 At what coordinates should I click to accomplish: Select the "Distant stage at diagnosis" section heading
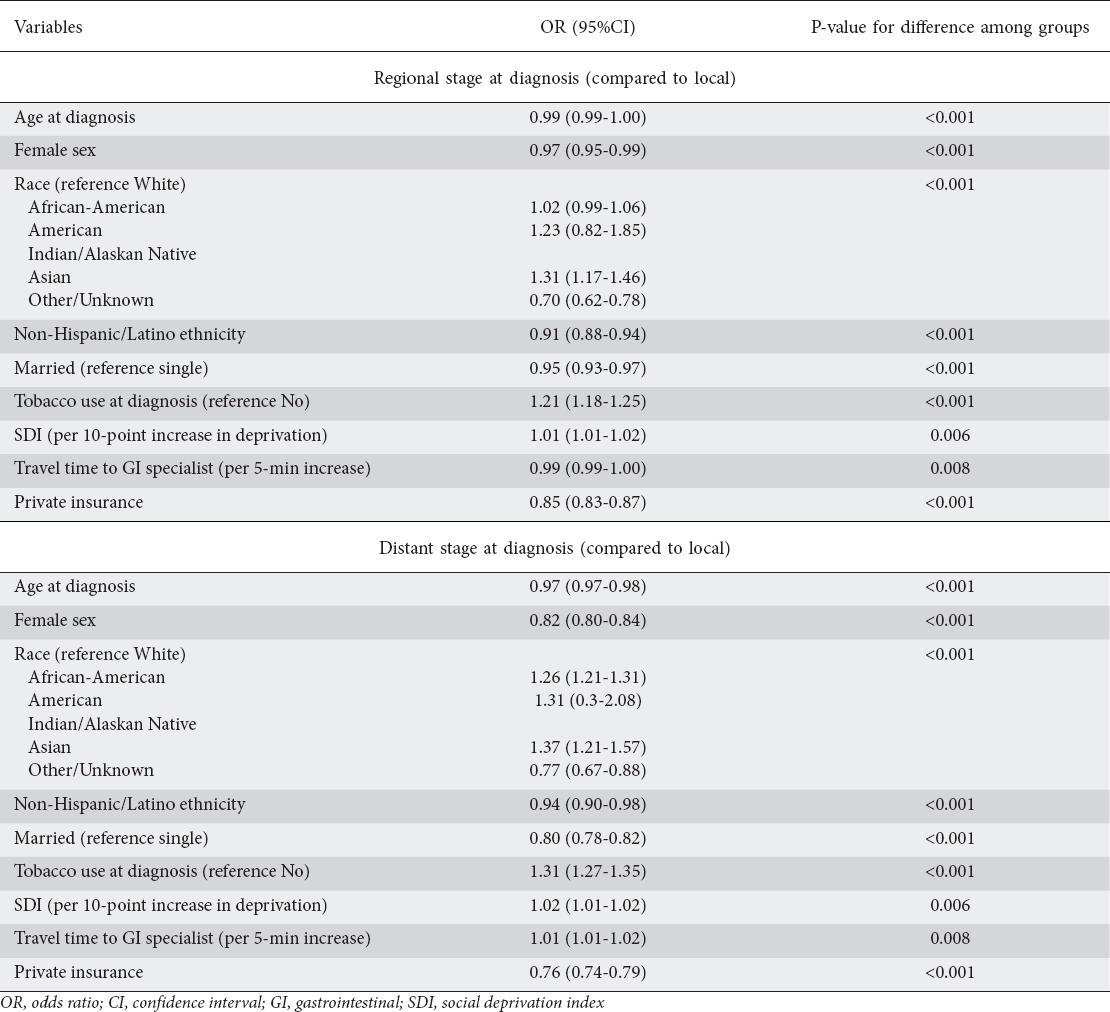click(x=555, y=548)
